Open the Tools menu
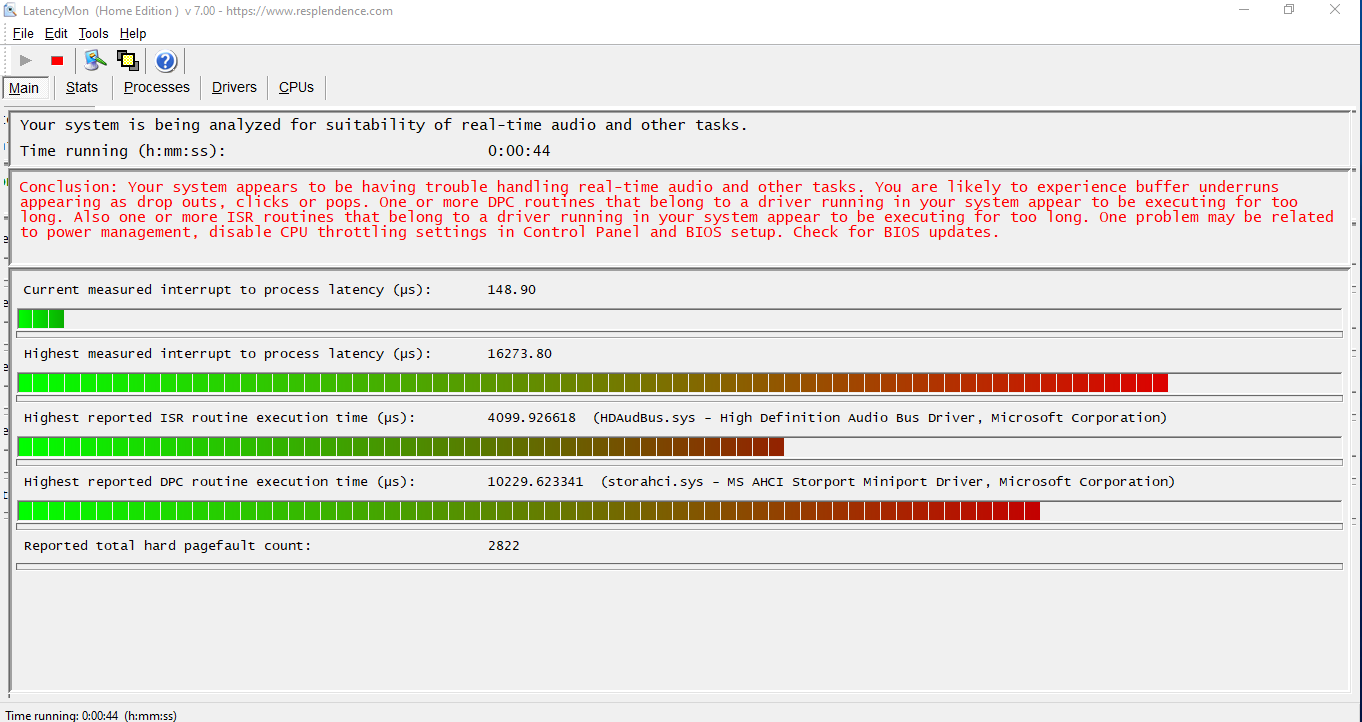This screenshot has width=1362, height=722. point(93,34)
